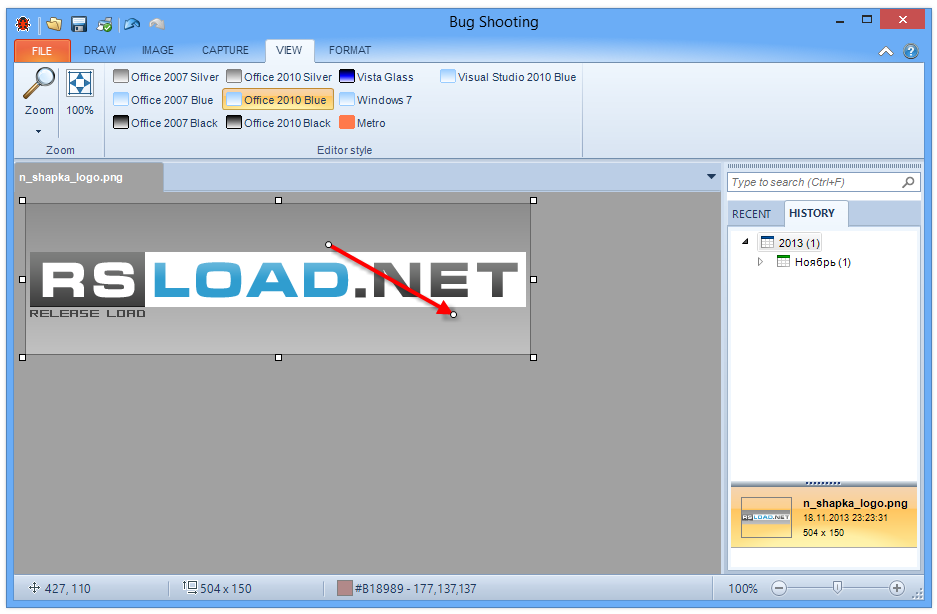
Task: Click the image size 504 x 150 readout
Action: point(225,589)
